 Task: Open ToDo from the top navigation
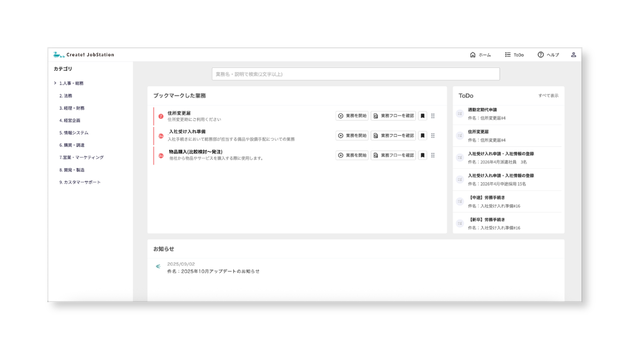pyautogui.click(x=514, y=55)
